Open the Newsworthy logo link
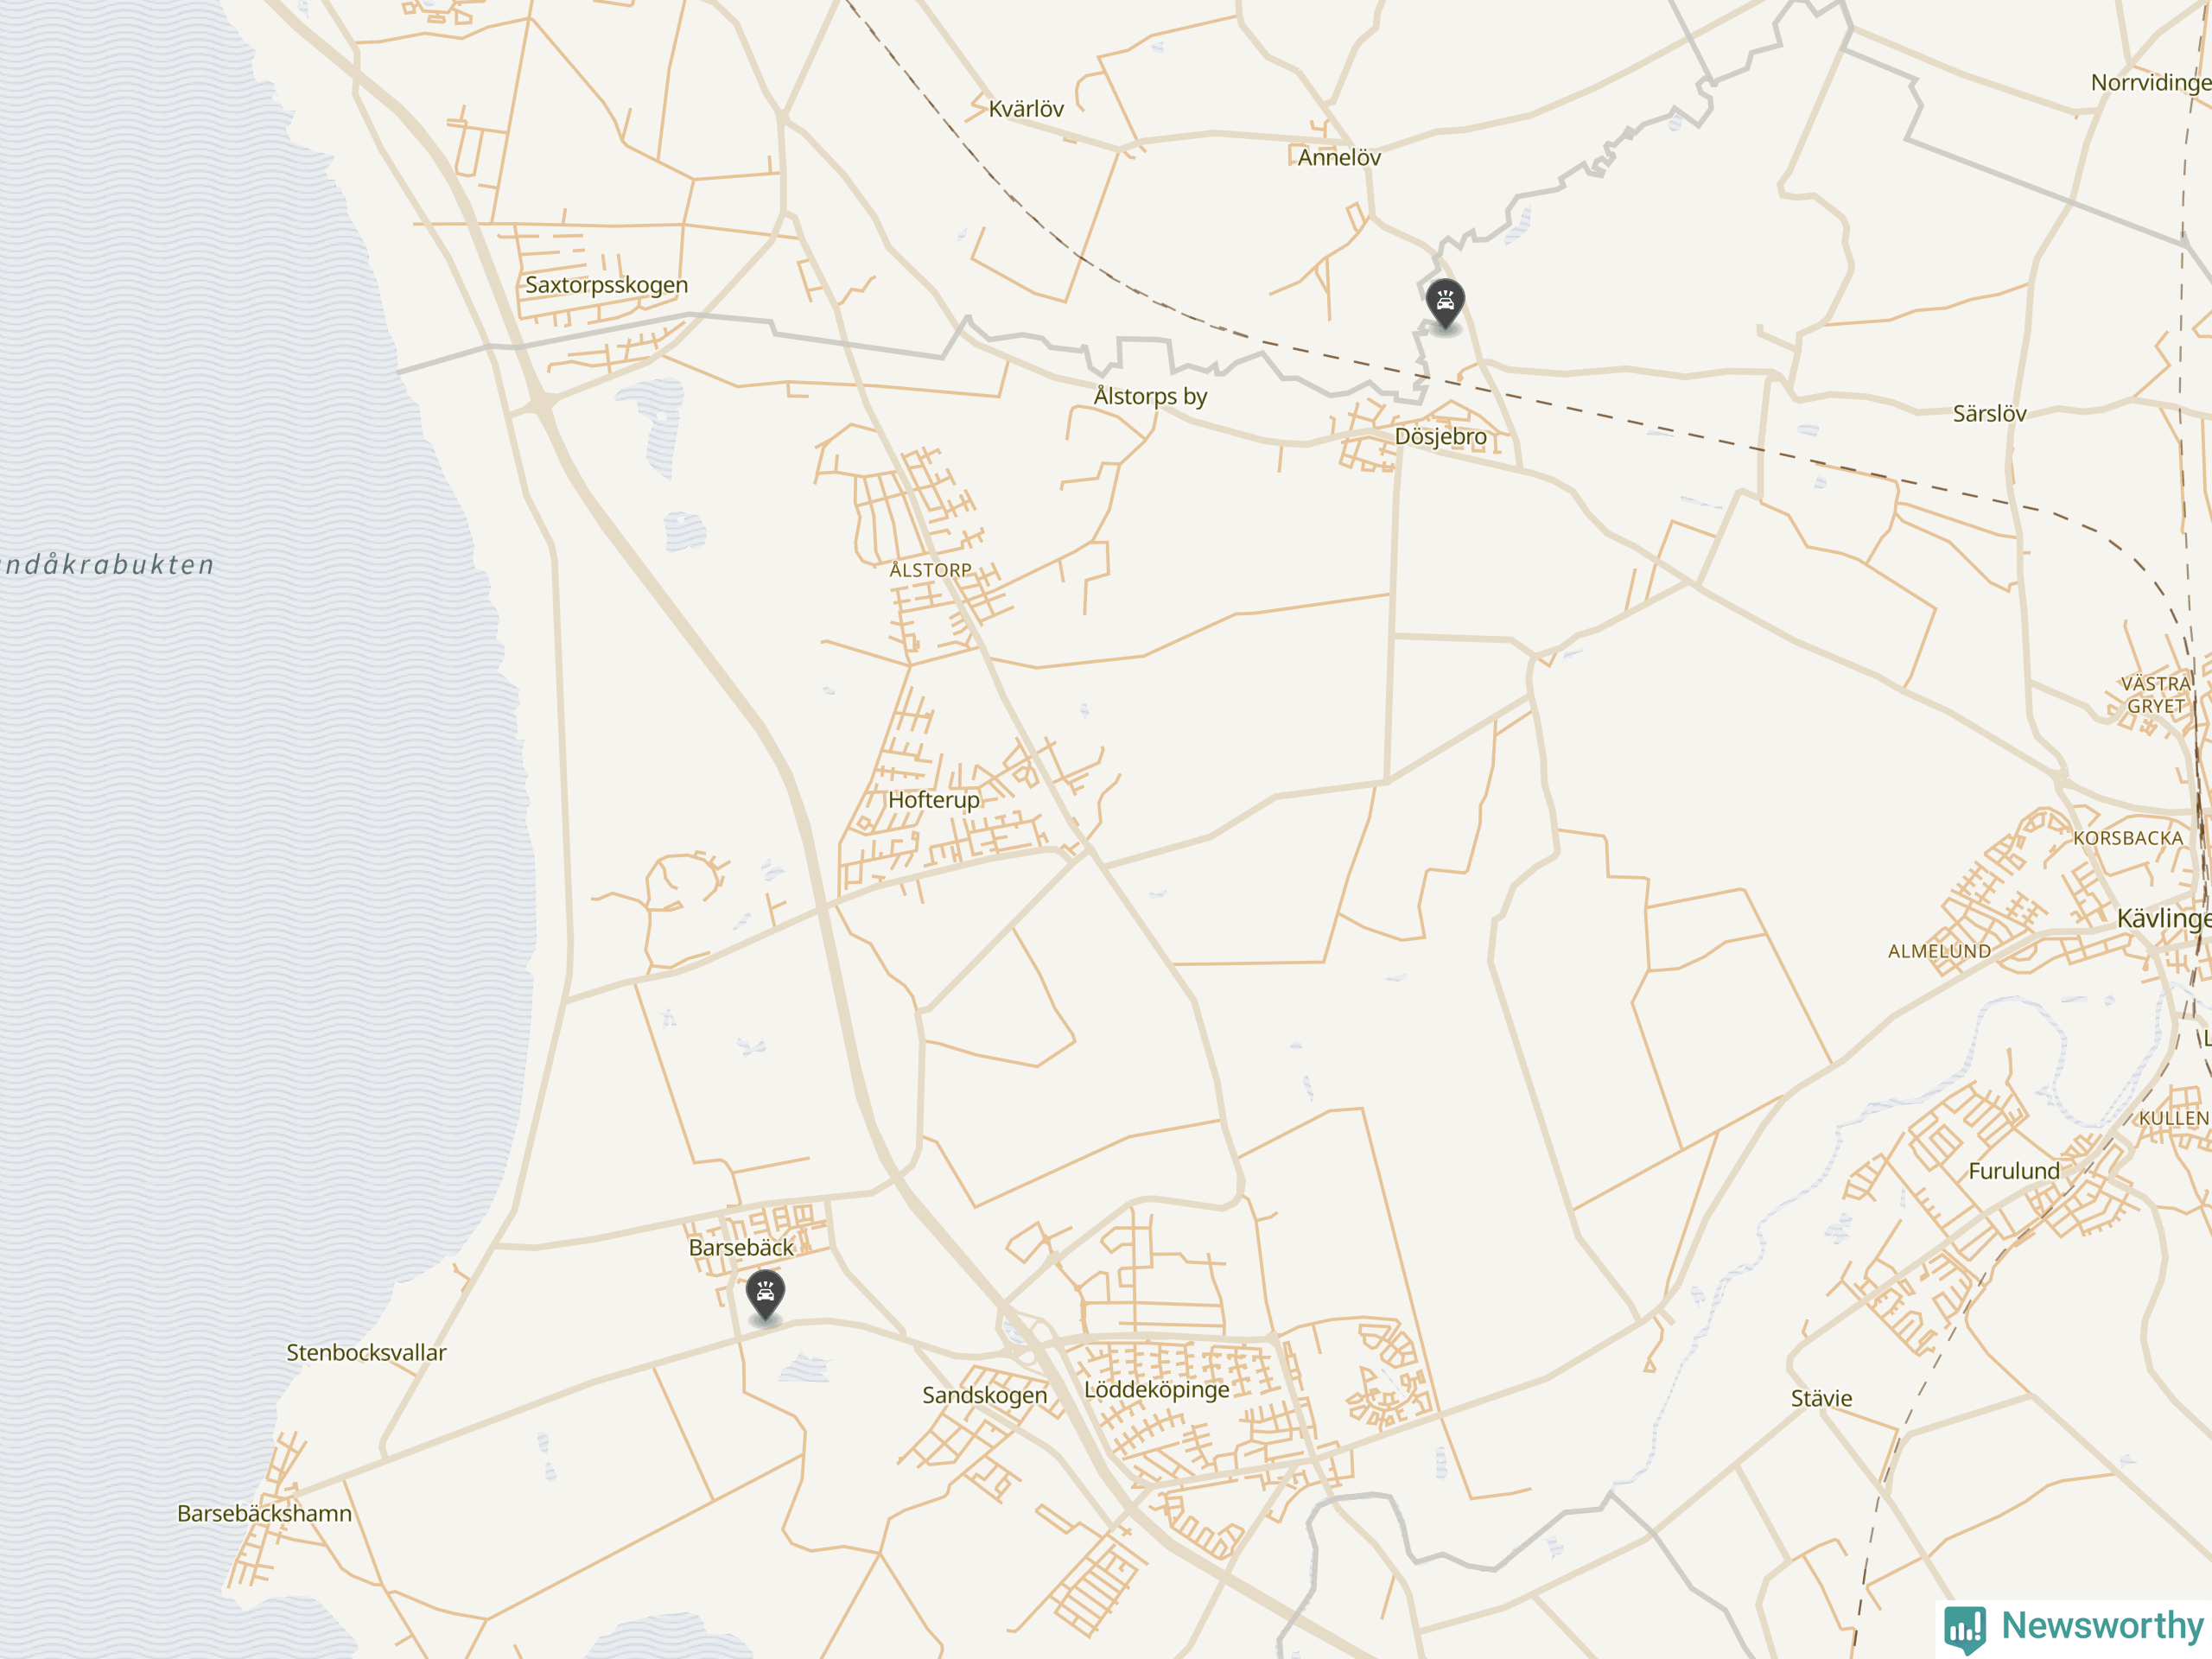 tap(2075, 1626)
